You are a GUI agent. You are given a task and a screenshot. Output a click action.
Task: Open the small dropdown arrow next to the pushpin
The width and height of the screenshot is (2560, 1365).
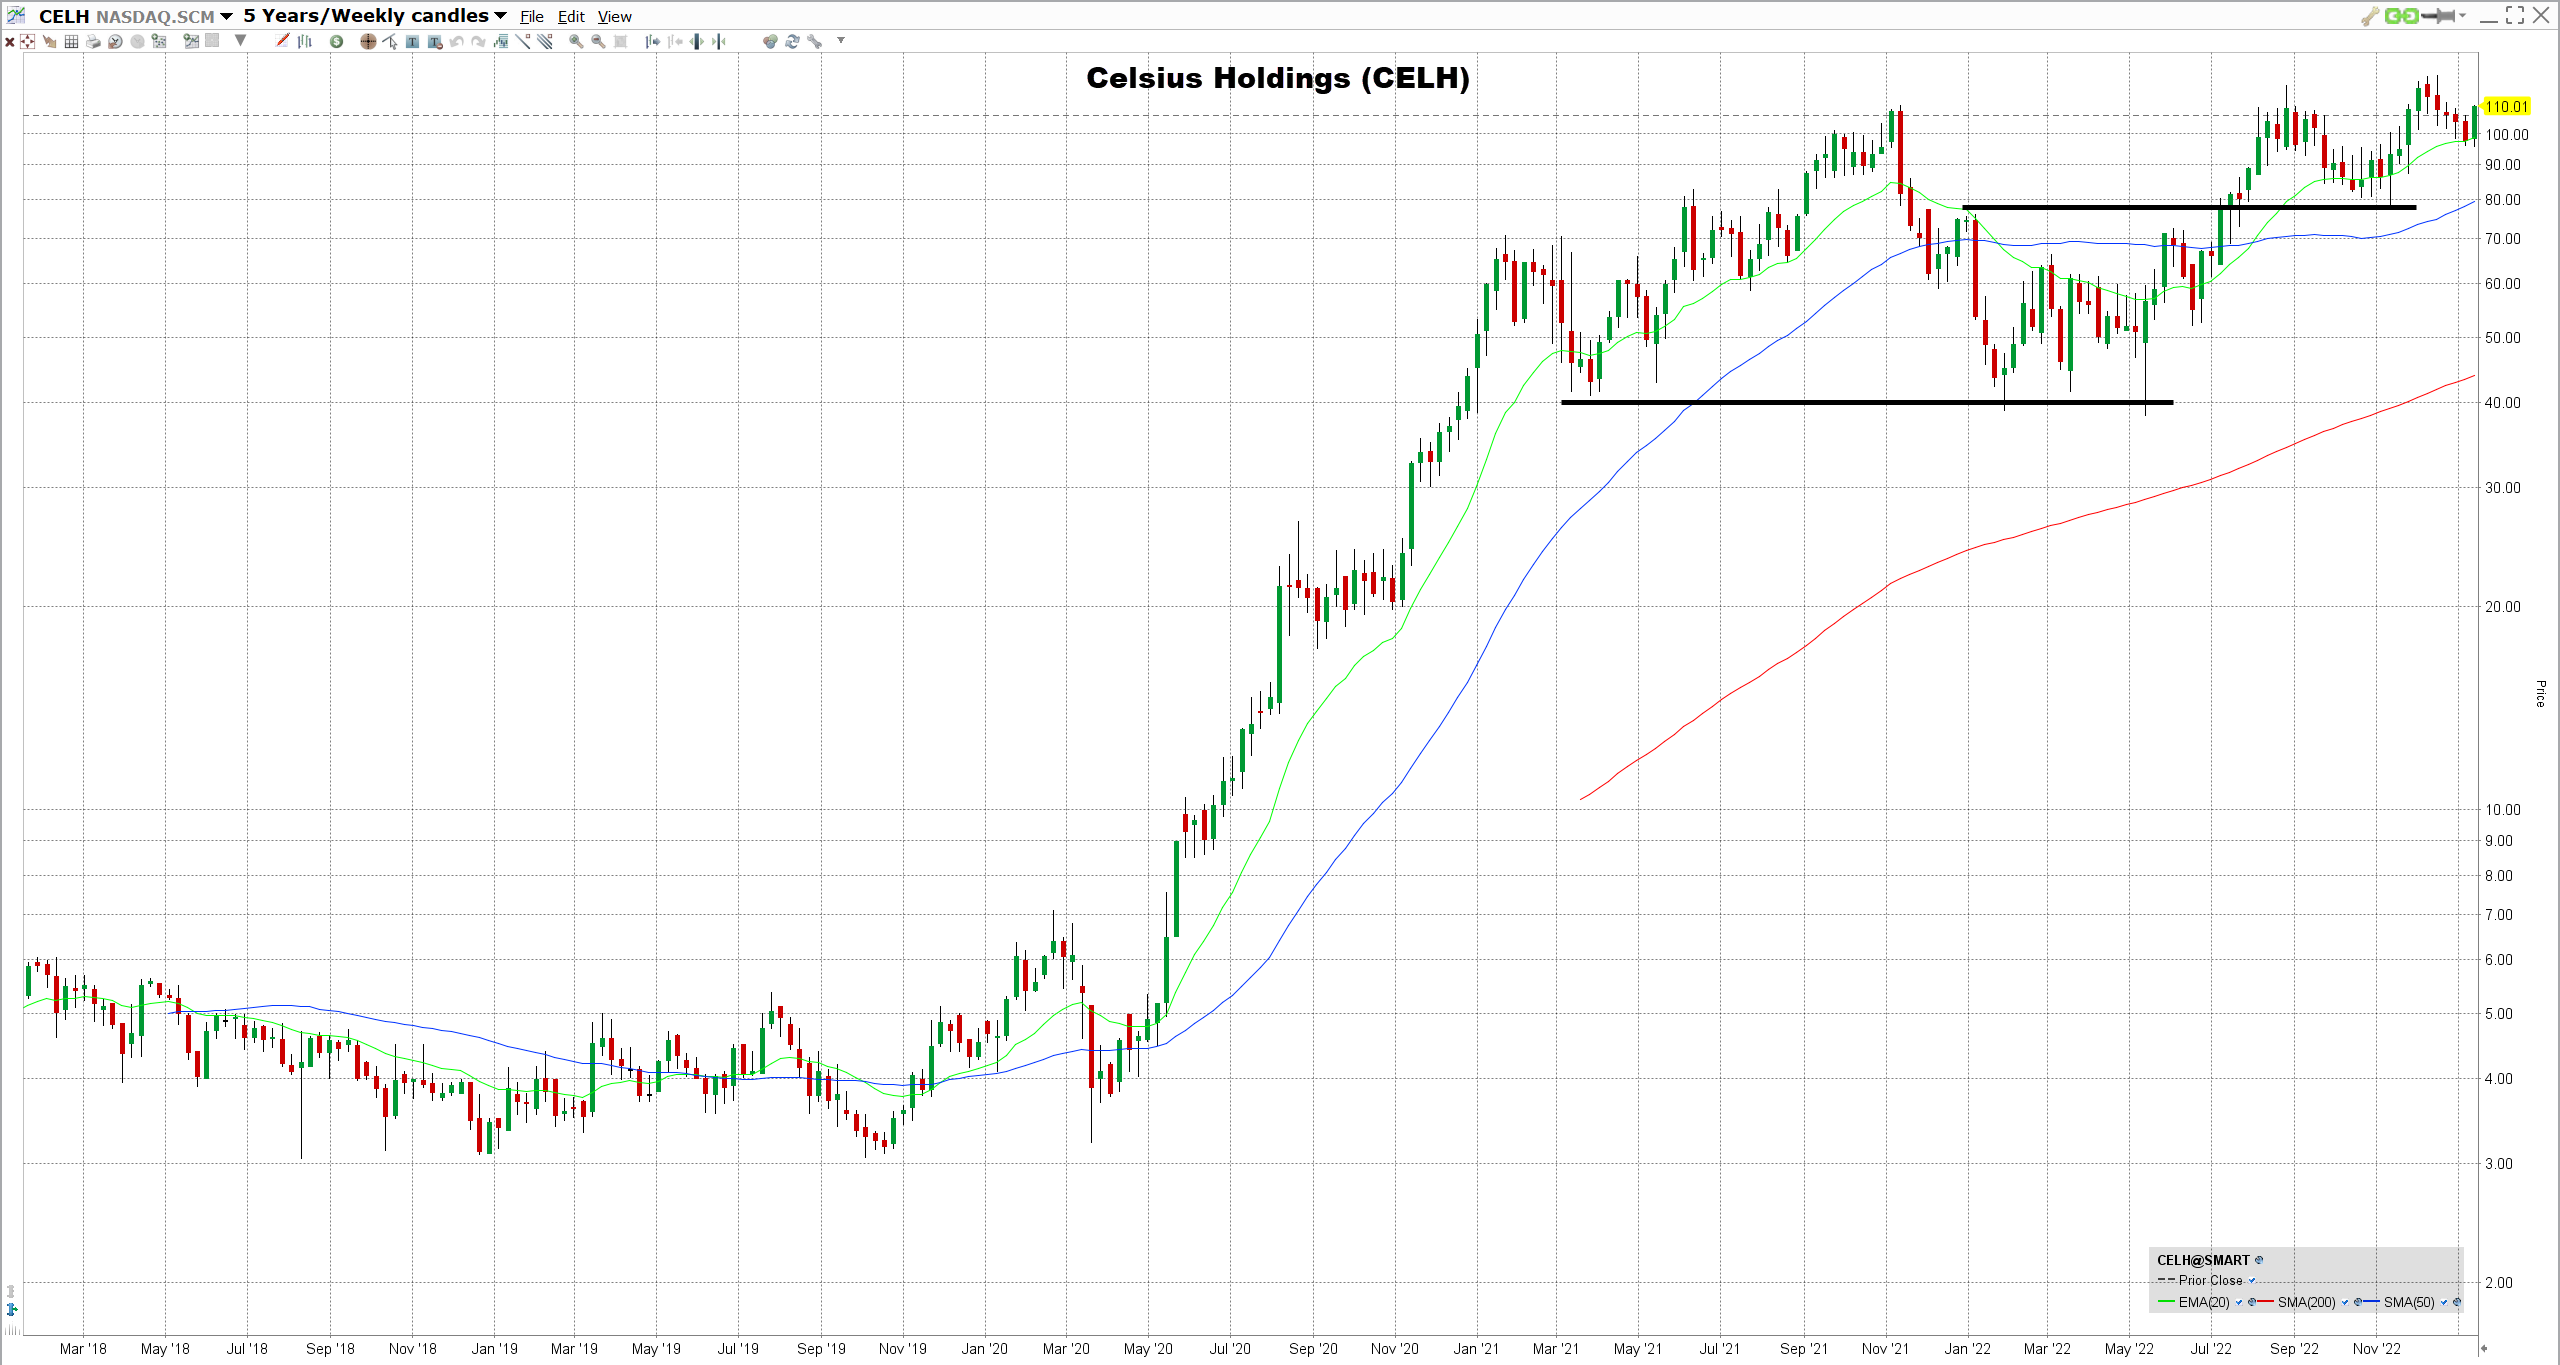click(x=2462, y=15)
